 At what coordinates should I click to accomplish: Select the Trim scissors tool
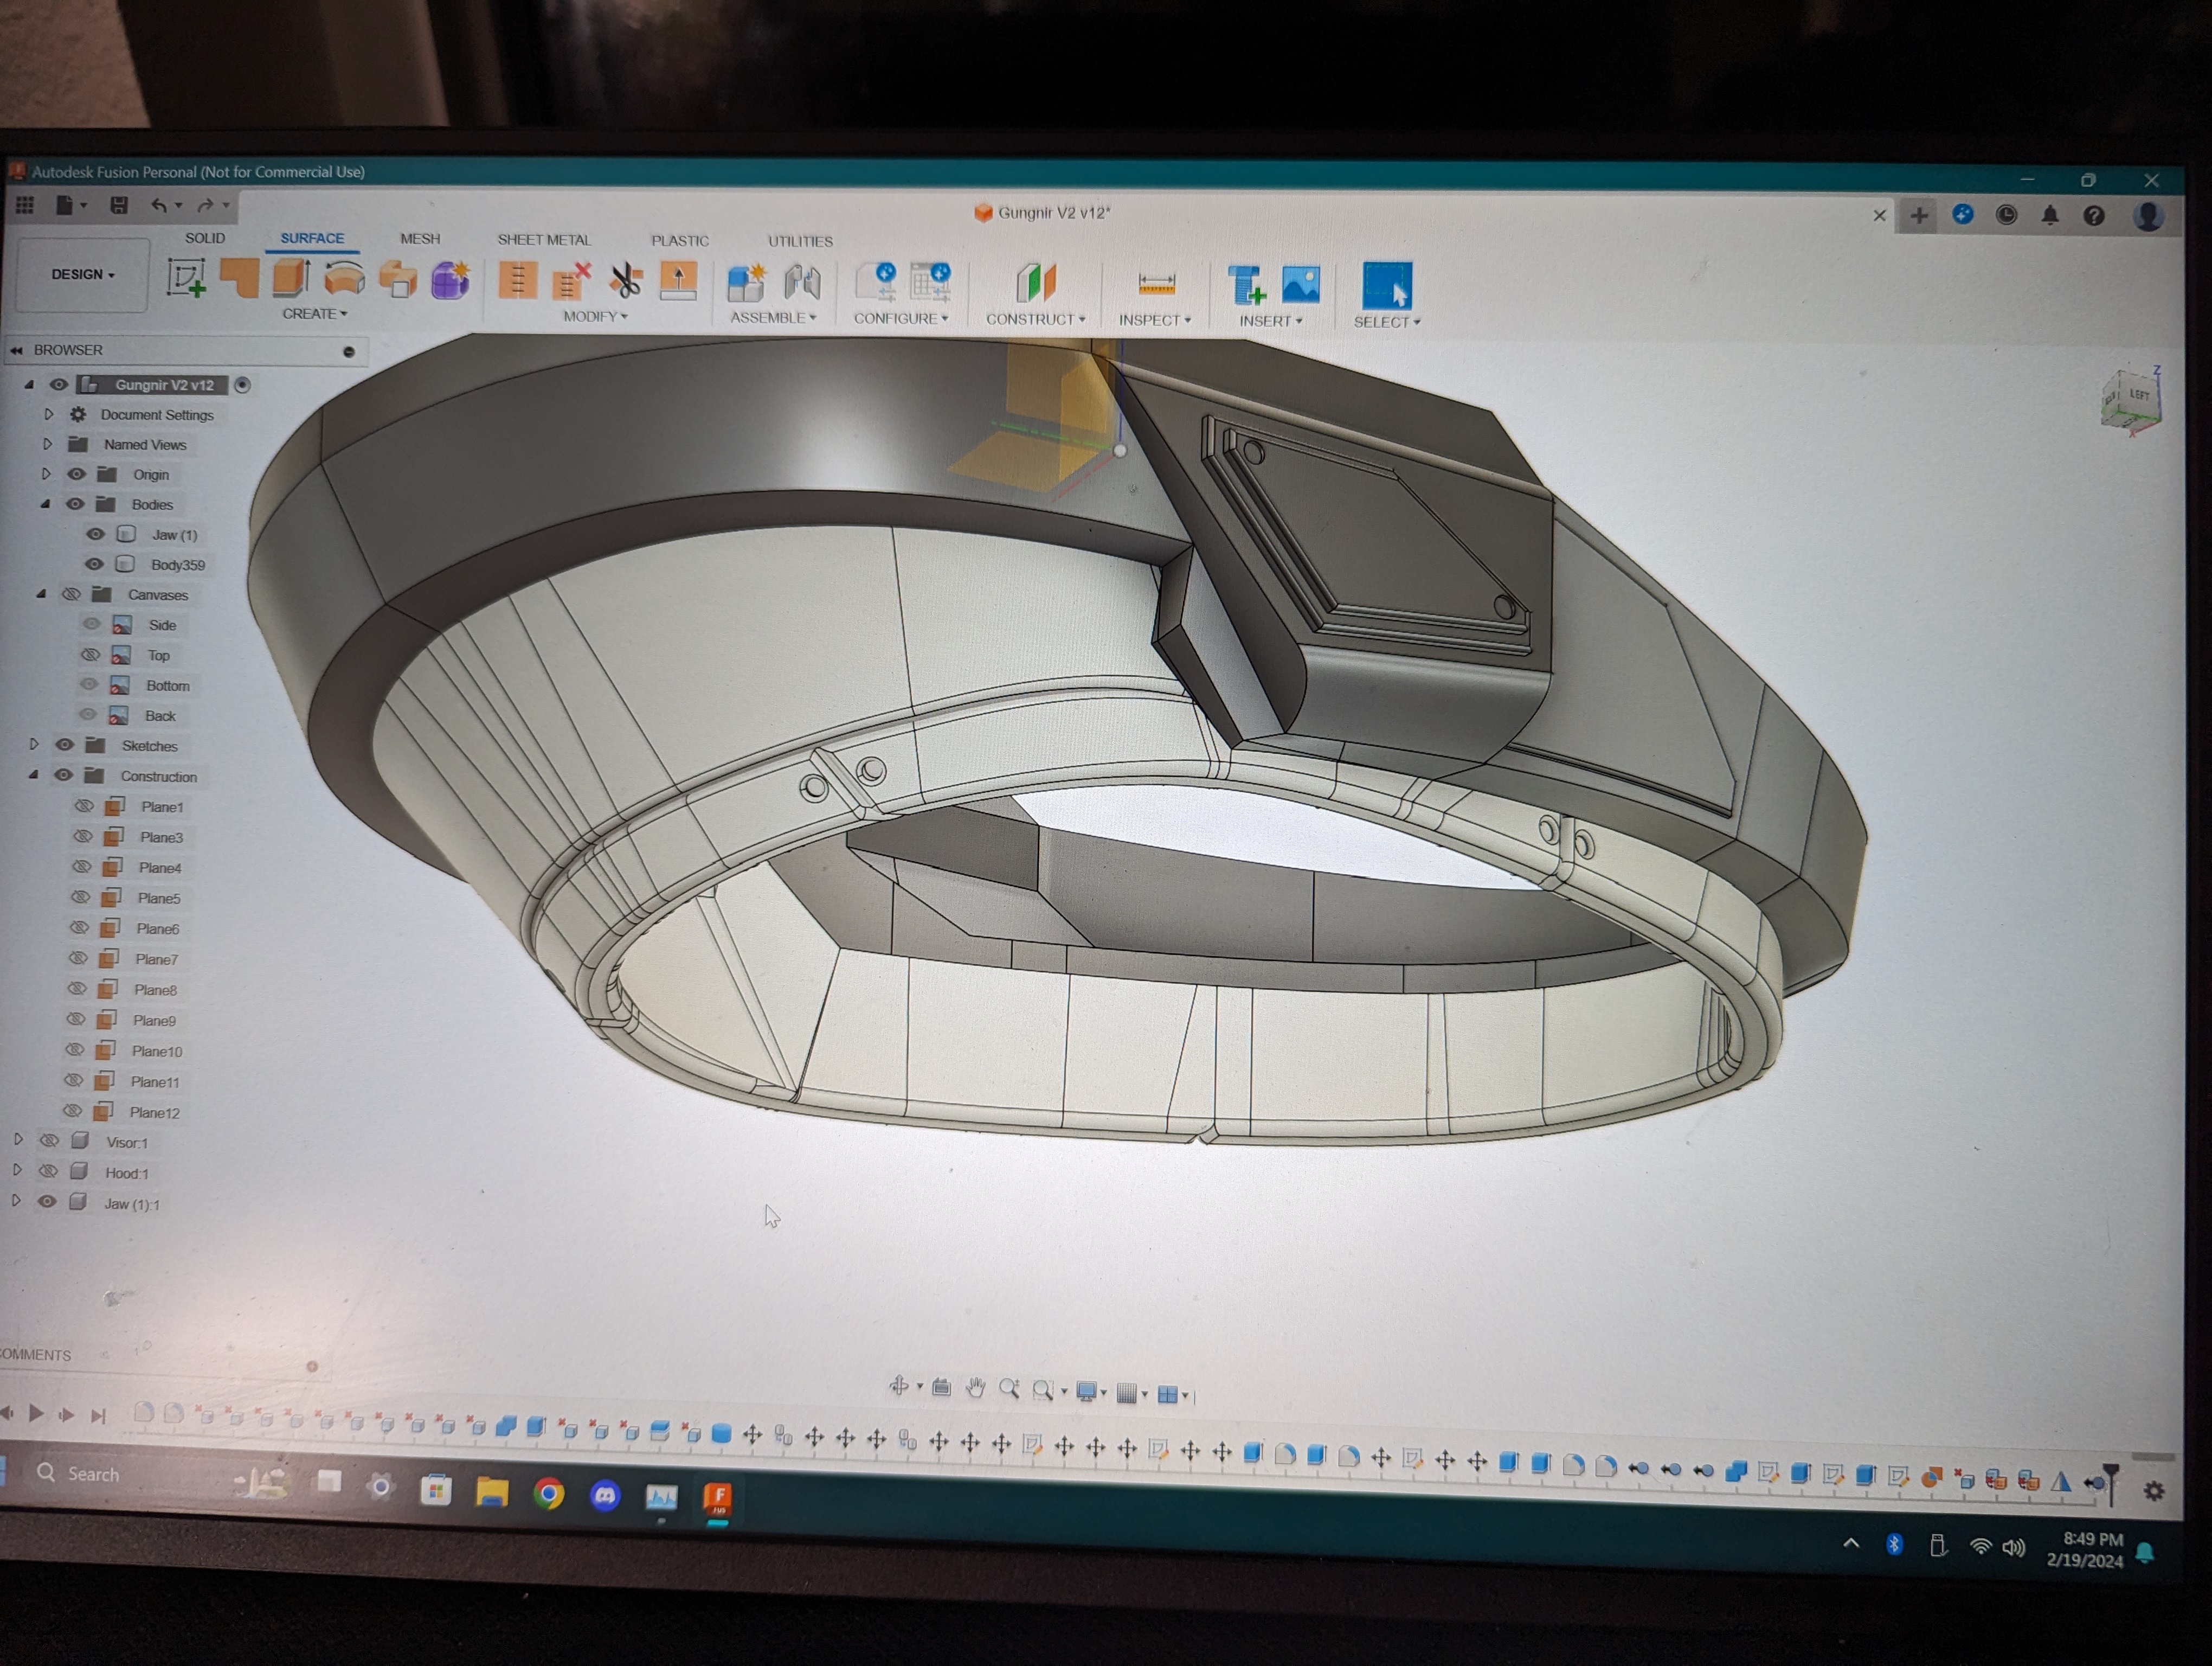point(626,281)
